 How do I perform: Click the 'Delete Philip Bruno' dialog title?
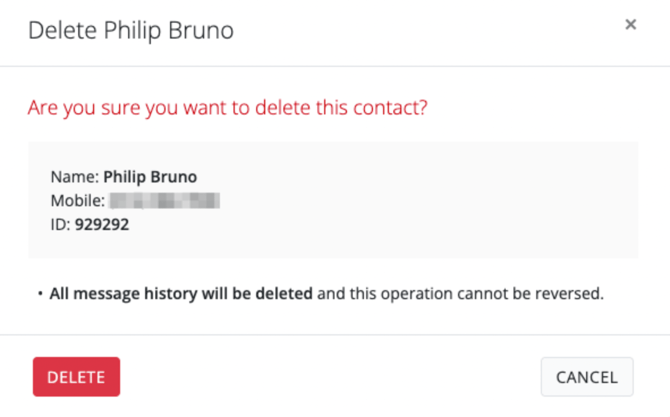click(130, 31)
